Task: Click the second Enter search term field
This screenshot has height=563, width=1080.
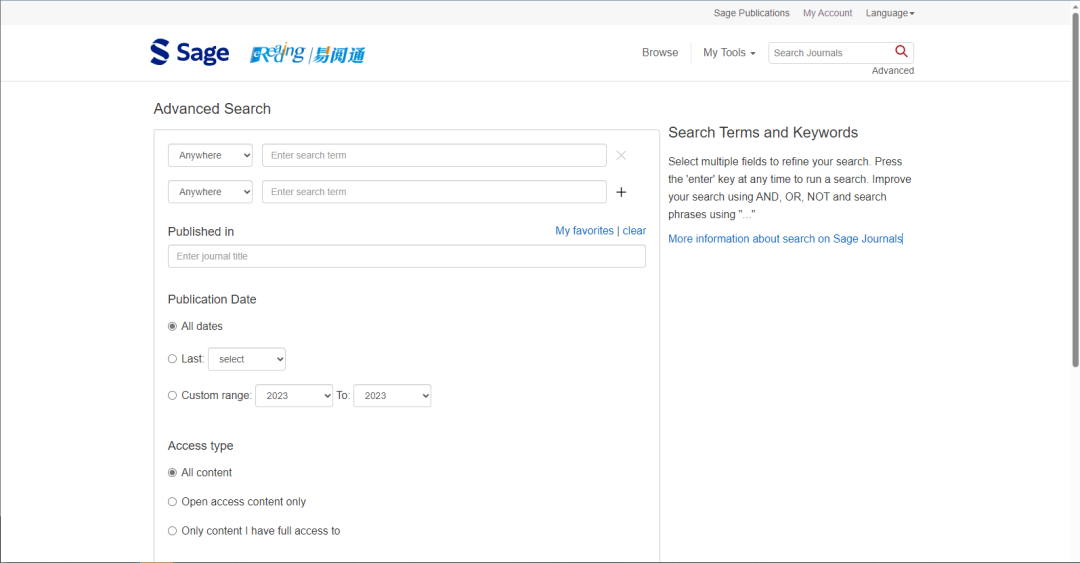Action: tap(434, 192)
